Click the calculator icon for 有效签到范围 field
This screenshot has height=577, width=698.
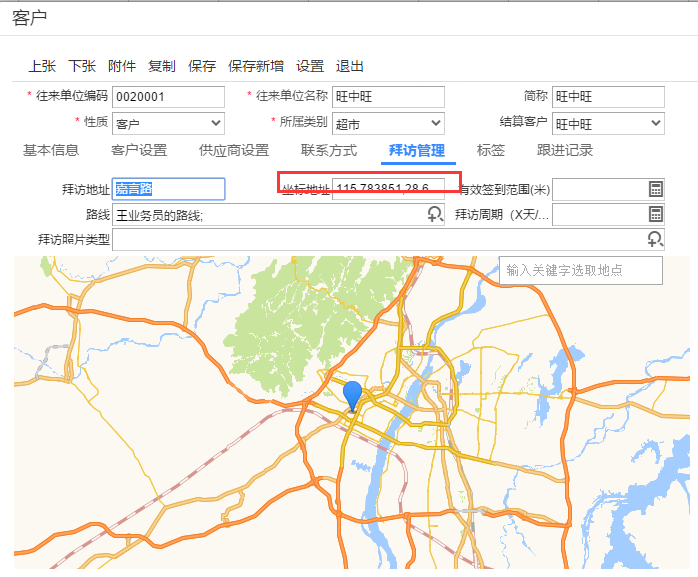pos(656,189)
